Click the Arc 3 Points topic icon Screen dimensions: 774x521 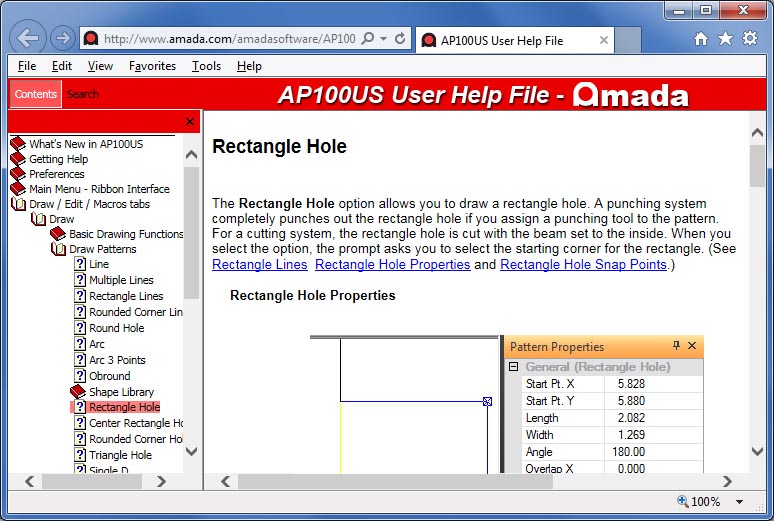(x=80, y=360)
